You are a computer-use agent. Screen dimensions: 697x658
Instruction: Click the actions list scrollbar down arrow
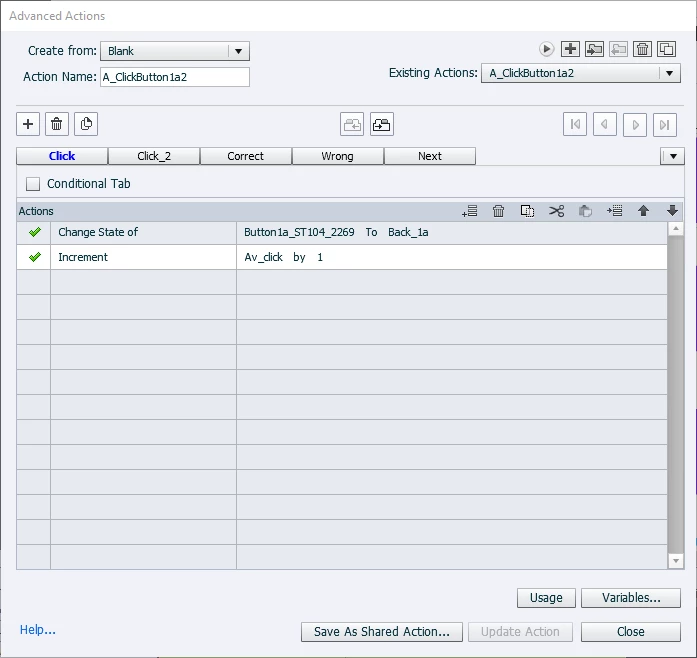(676, 561)
